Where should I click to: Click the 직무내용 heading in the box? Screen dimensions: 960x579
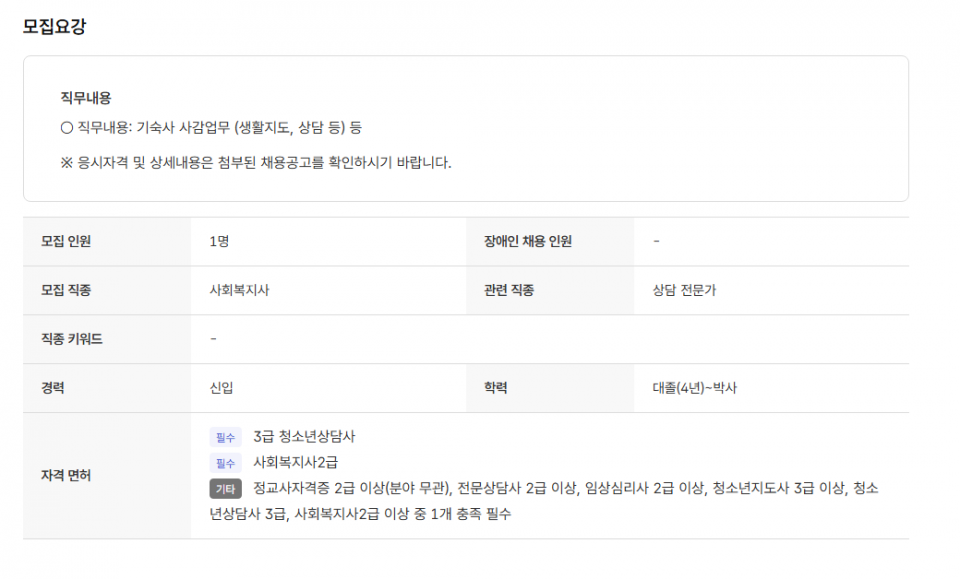pos(86,98)
